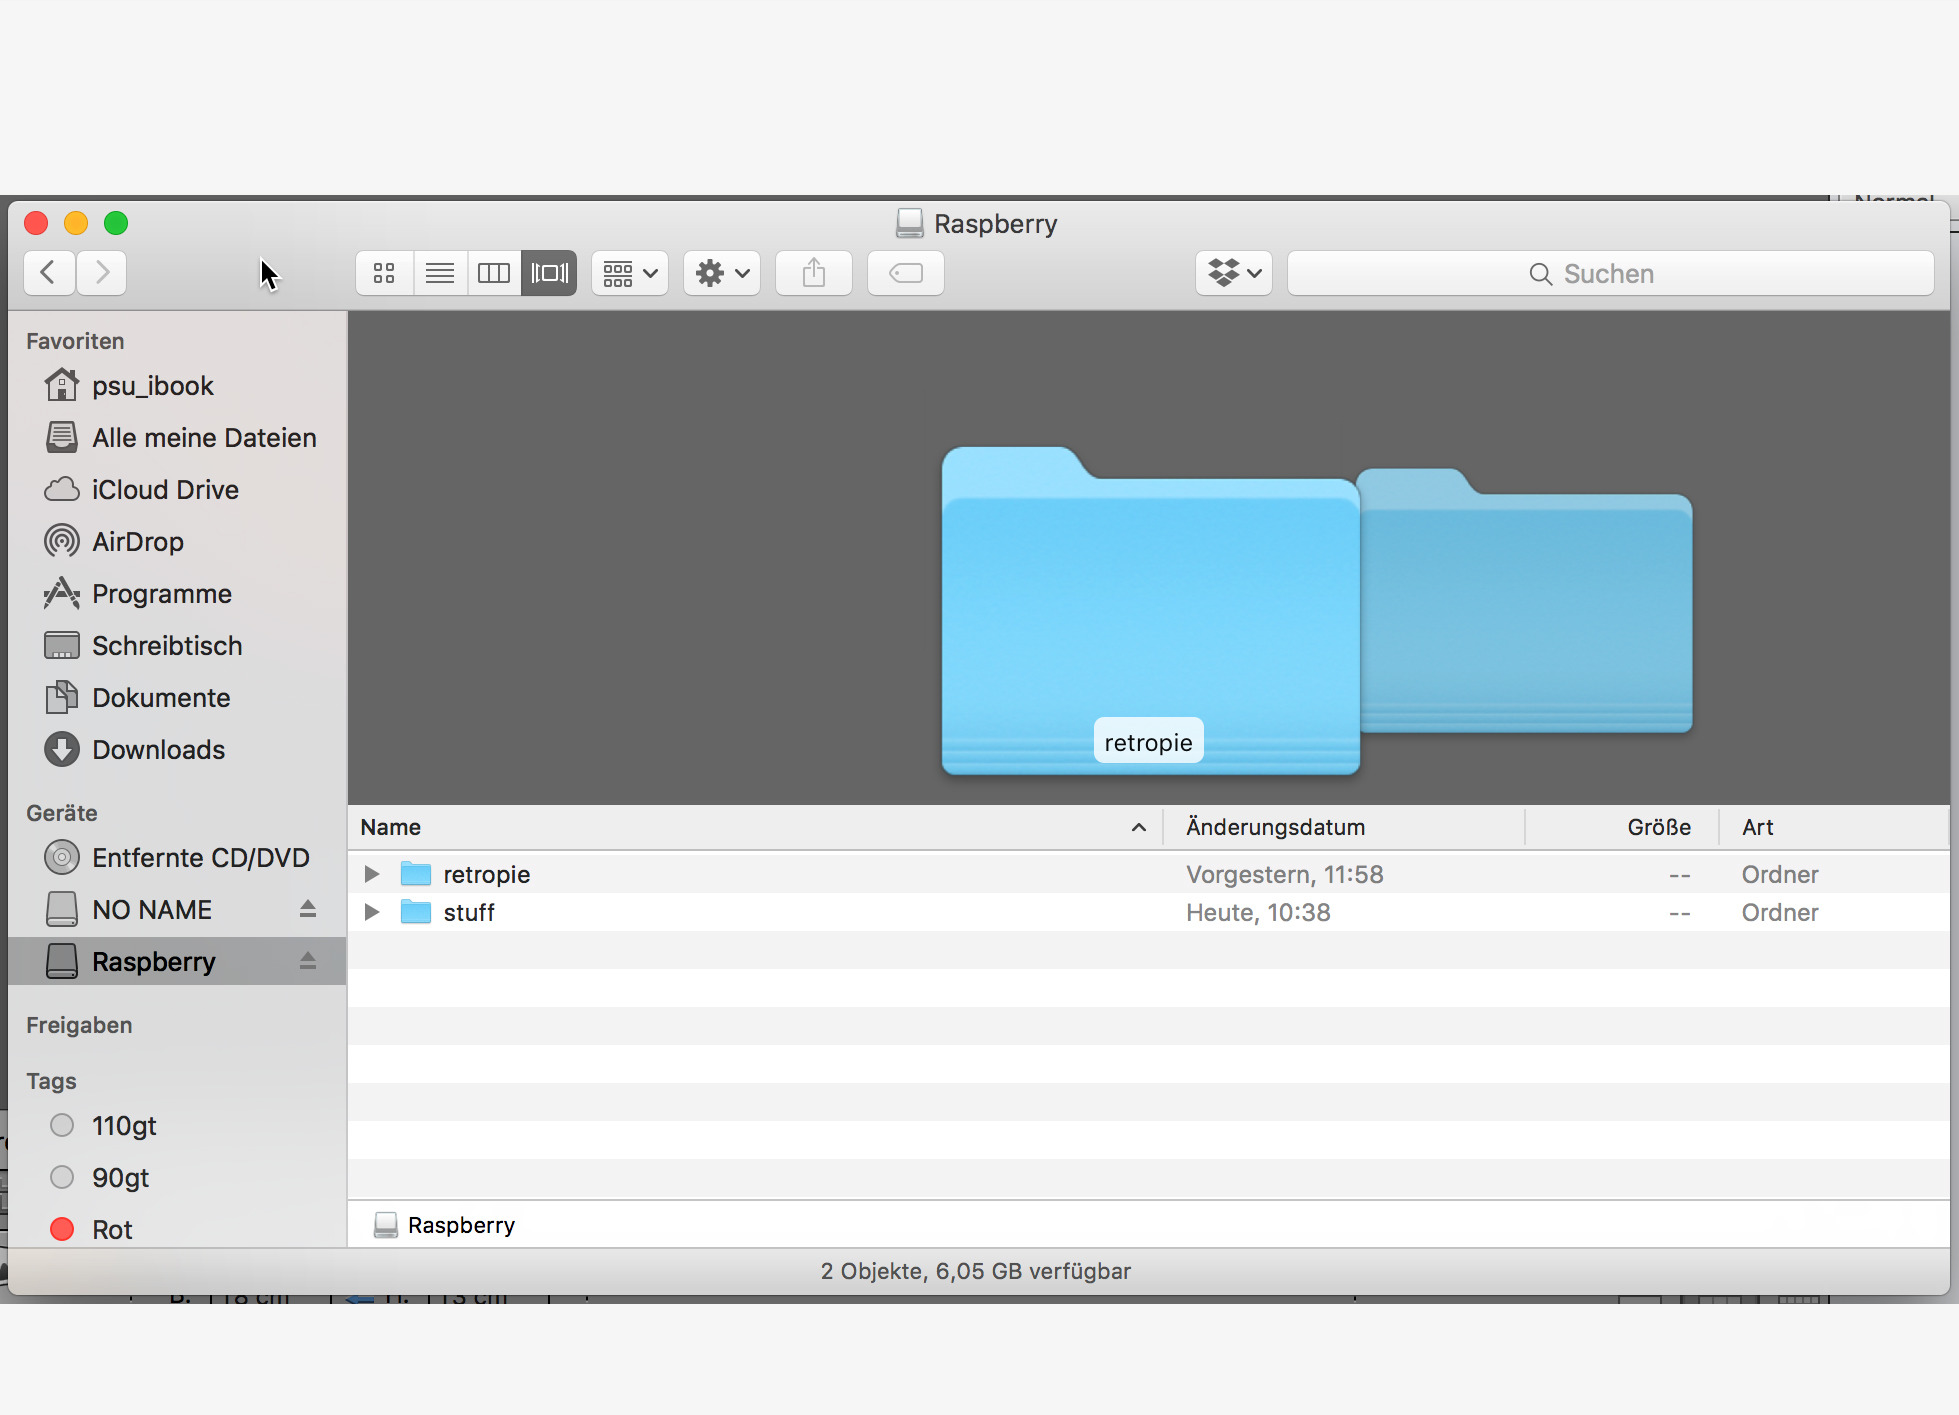Click the Share toolbar icon

click(x=814, y=273)
